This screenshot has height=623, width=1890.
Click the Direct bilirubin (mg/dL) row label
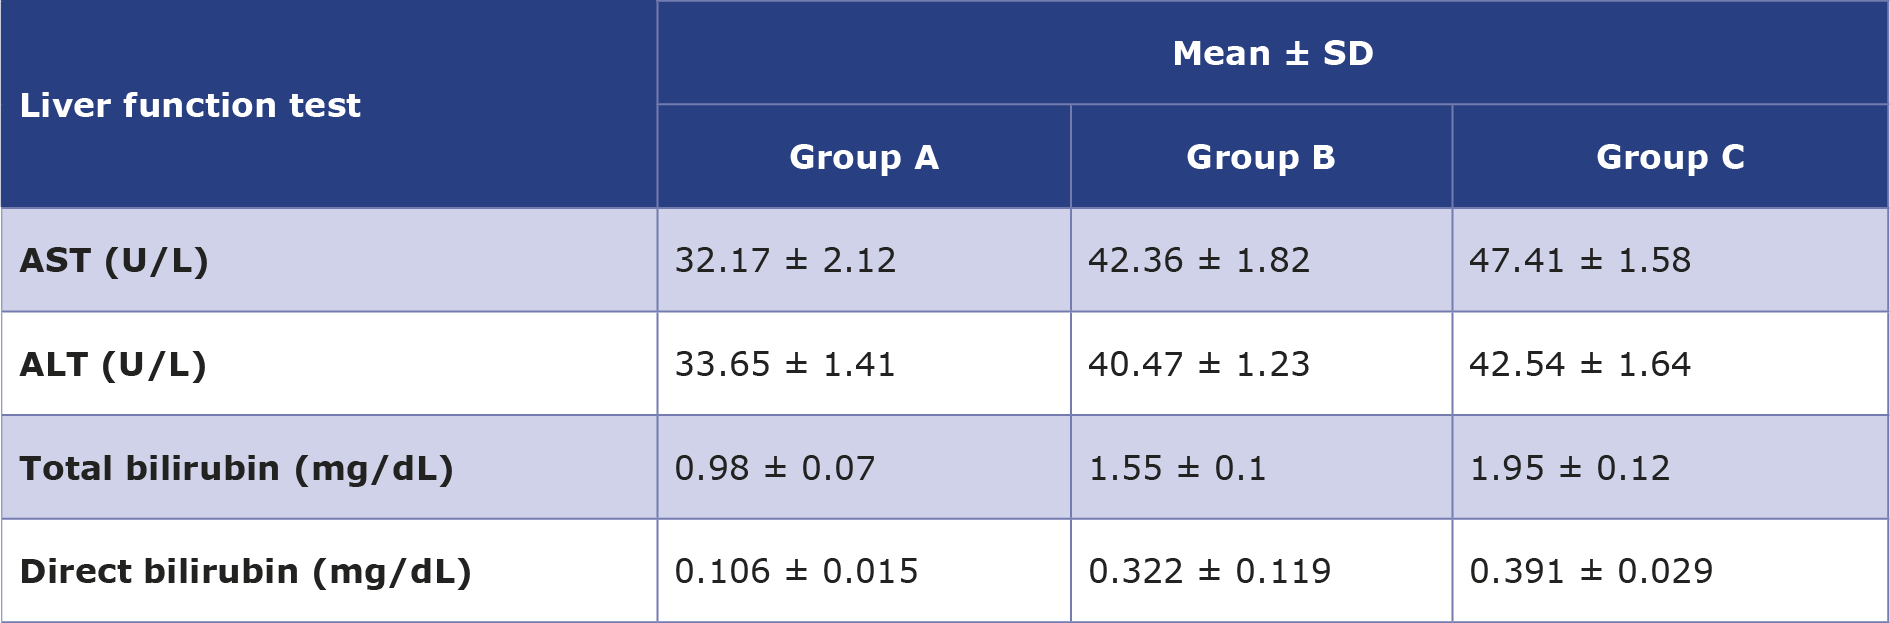click(245, 571)
